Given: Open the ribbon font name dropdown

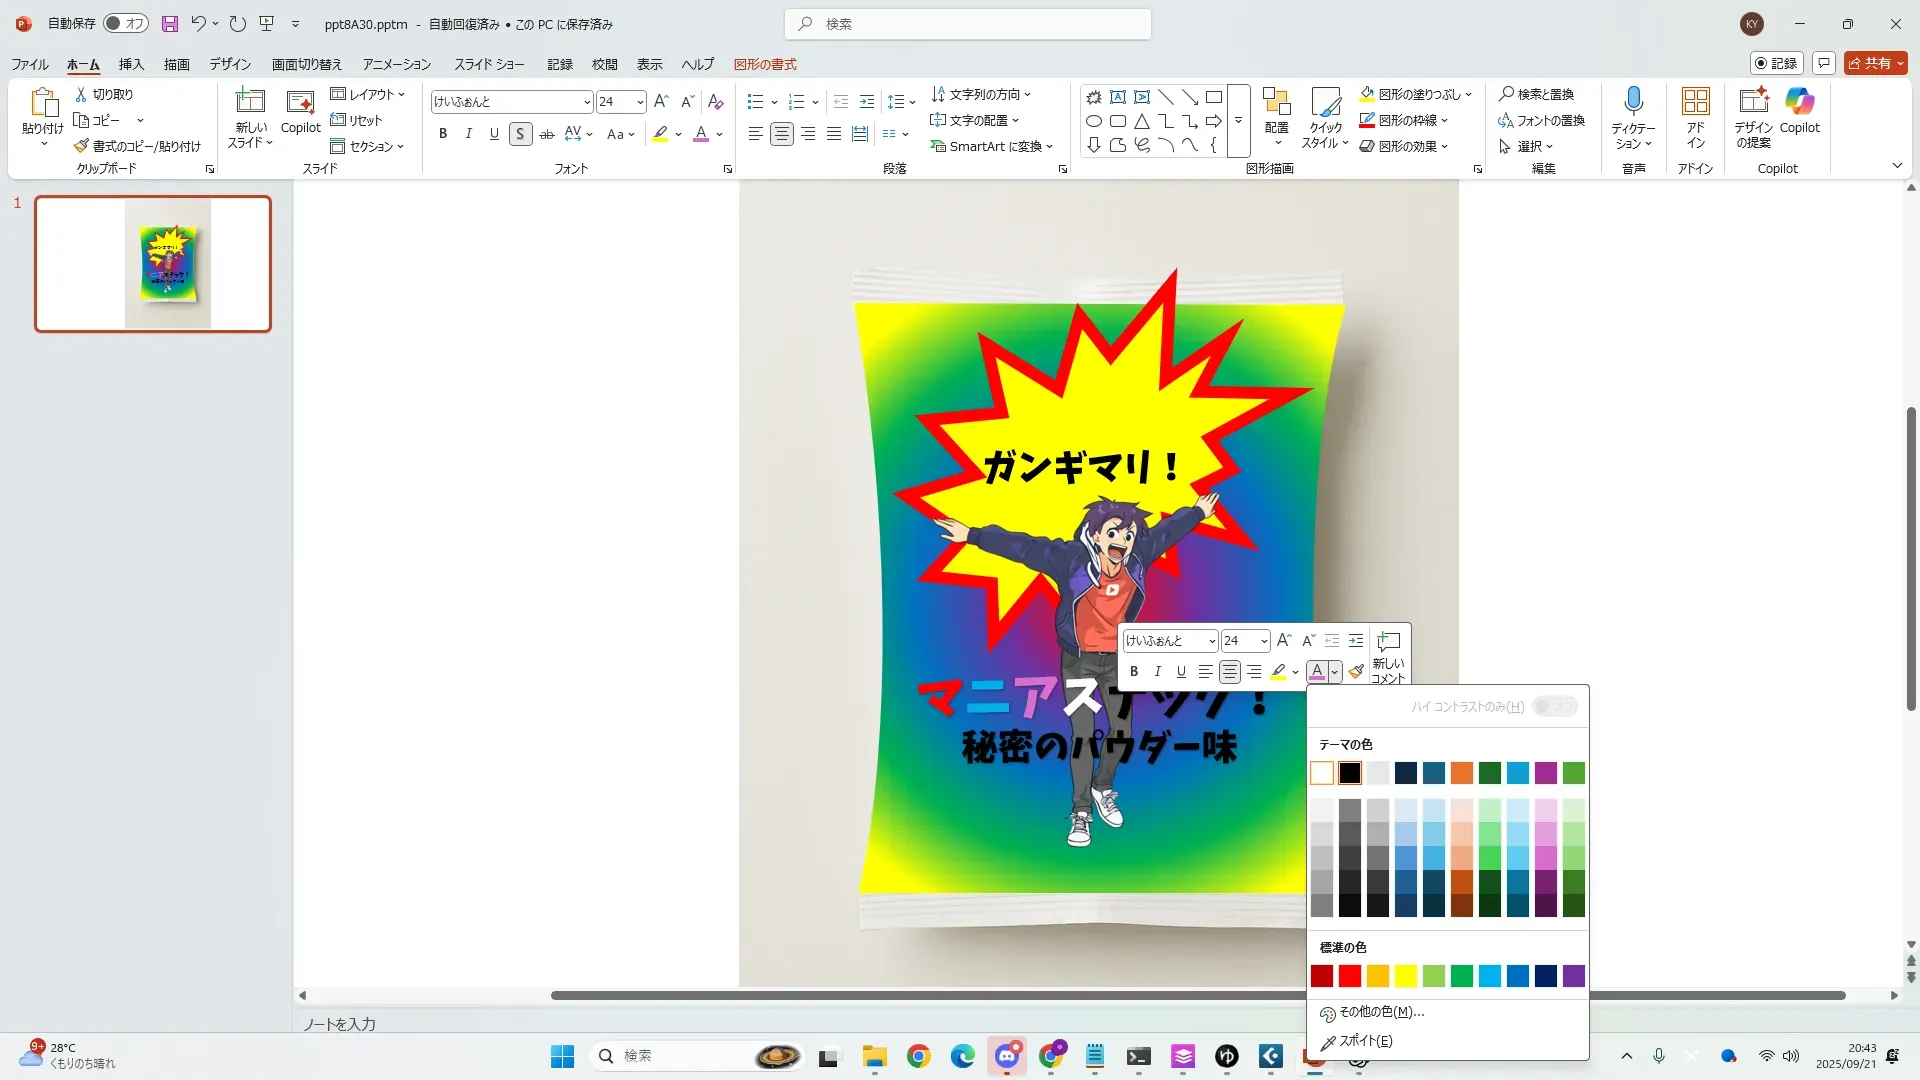Looking at the screenshot, I should pyautogui.click(x=587, y=102).
